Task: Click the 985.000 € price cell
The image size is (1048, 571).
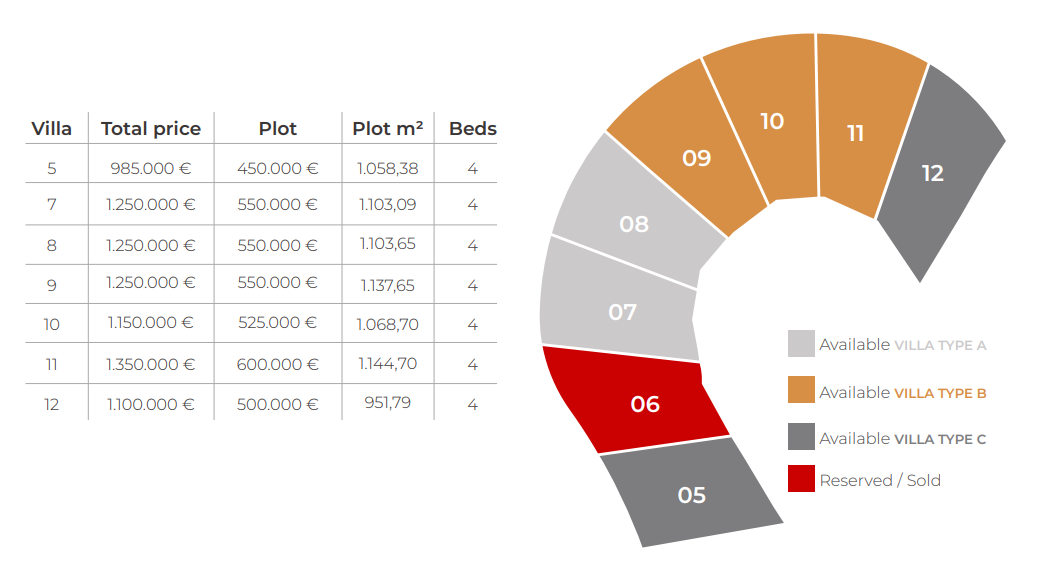Action: (151, 168)
